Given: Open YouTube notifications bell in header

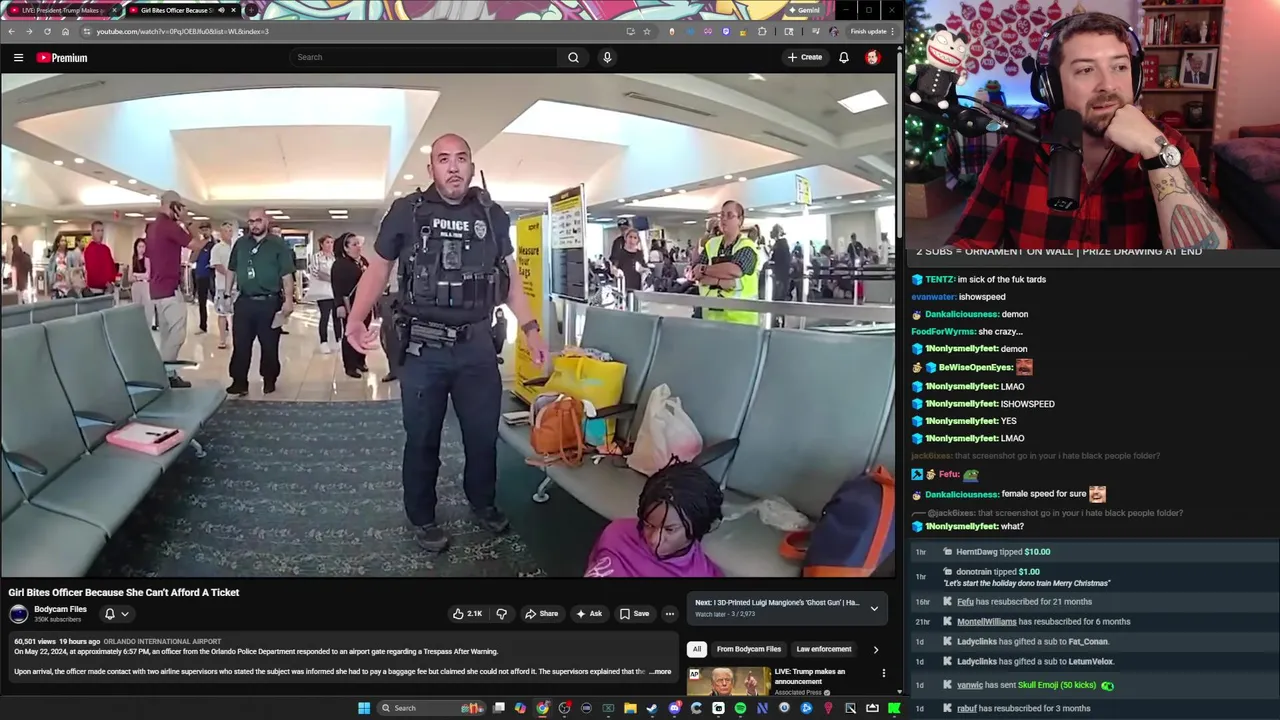Looking at the screenshot, I should point(843,57).
